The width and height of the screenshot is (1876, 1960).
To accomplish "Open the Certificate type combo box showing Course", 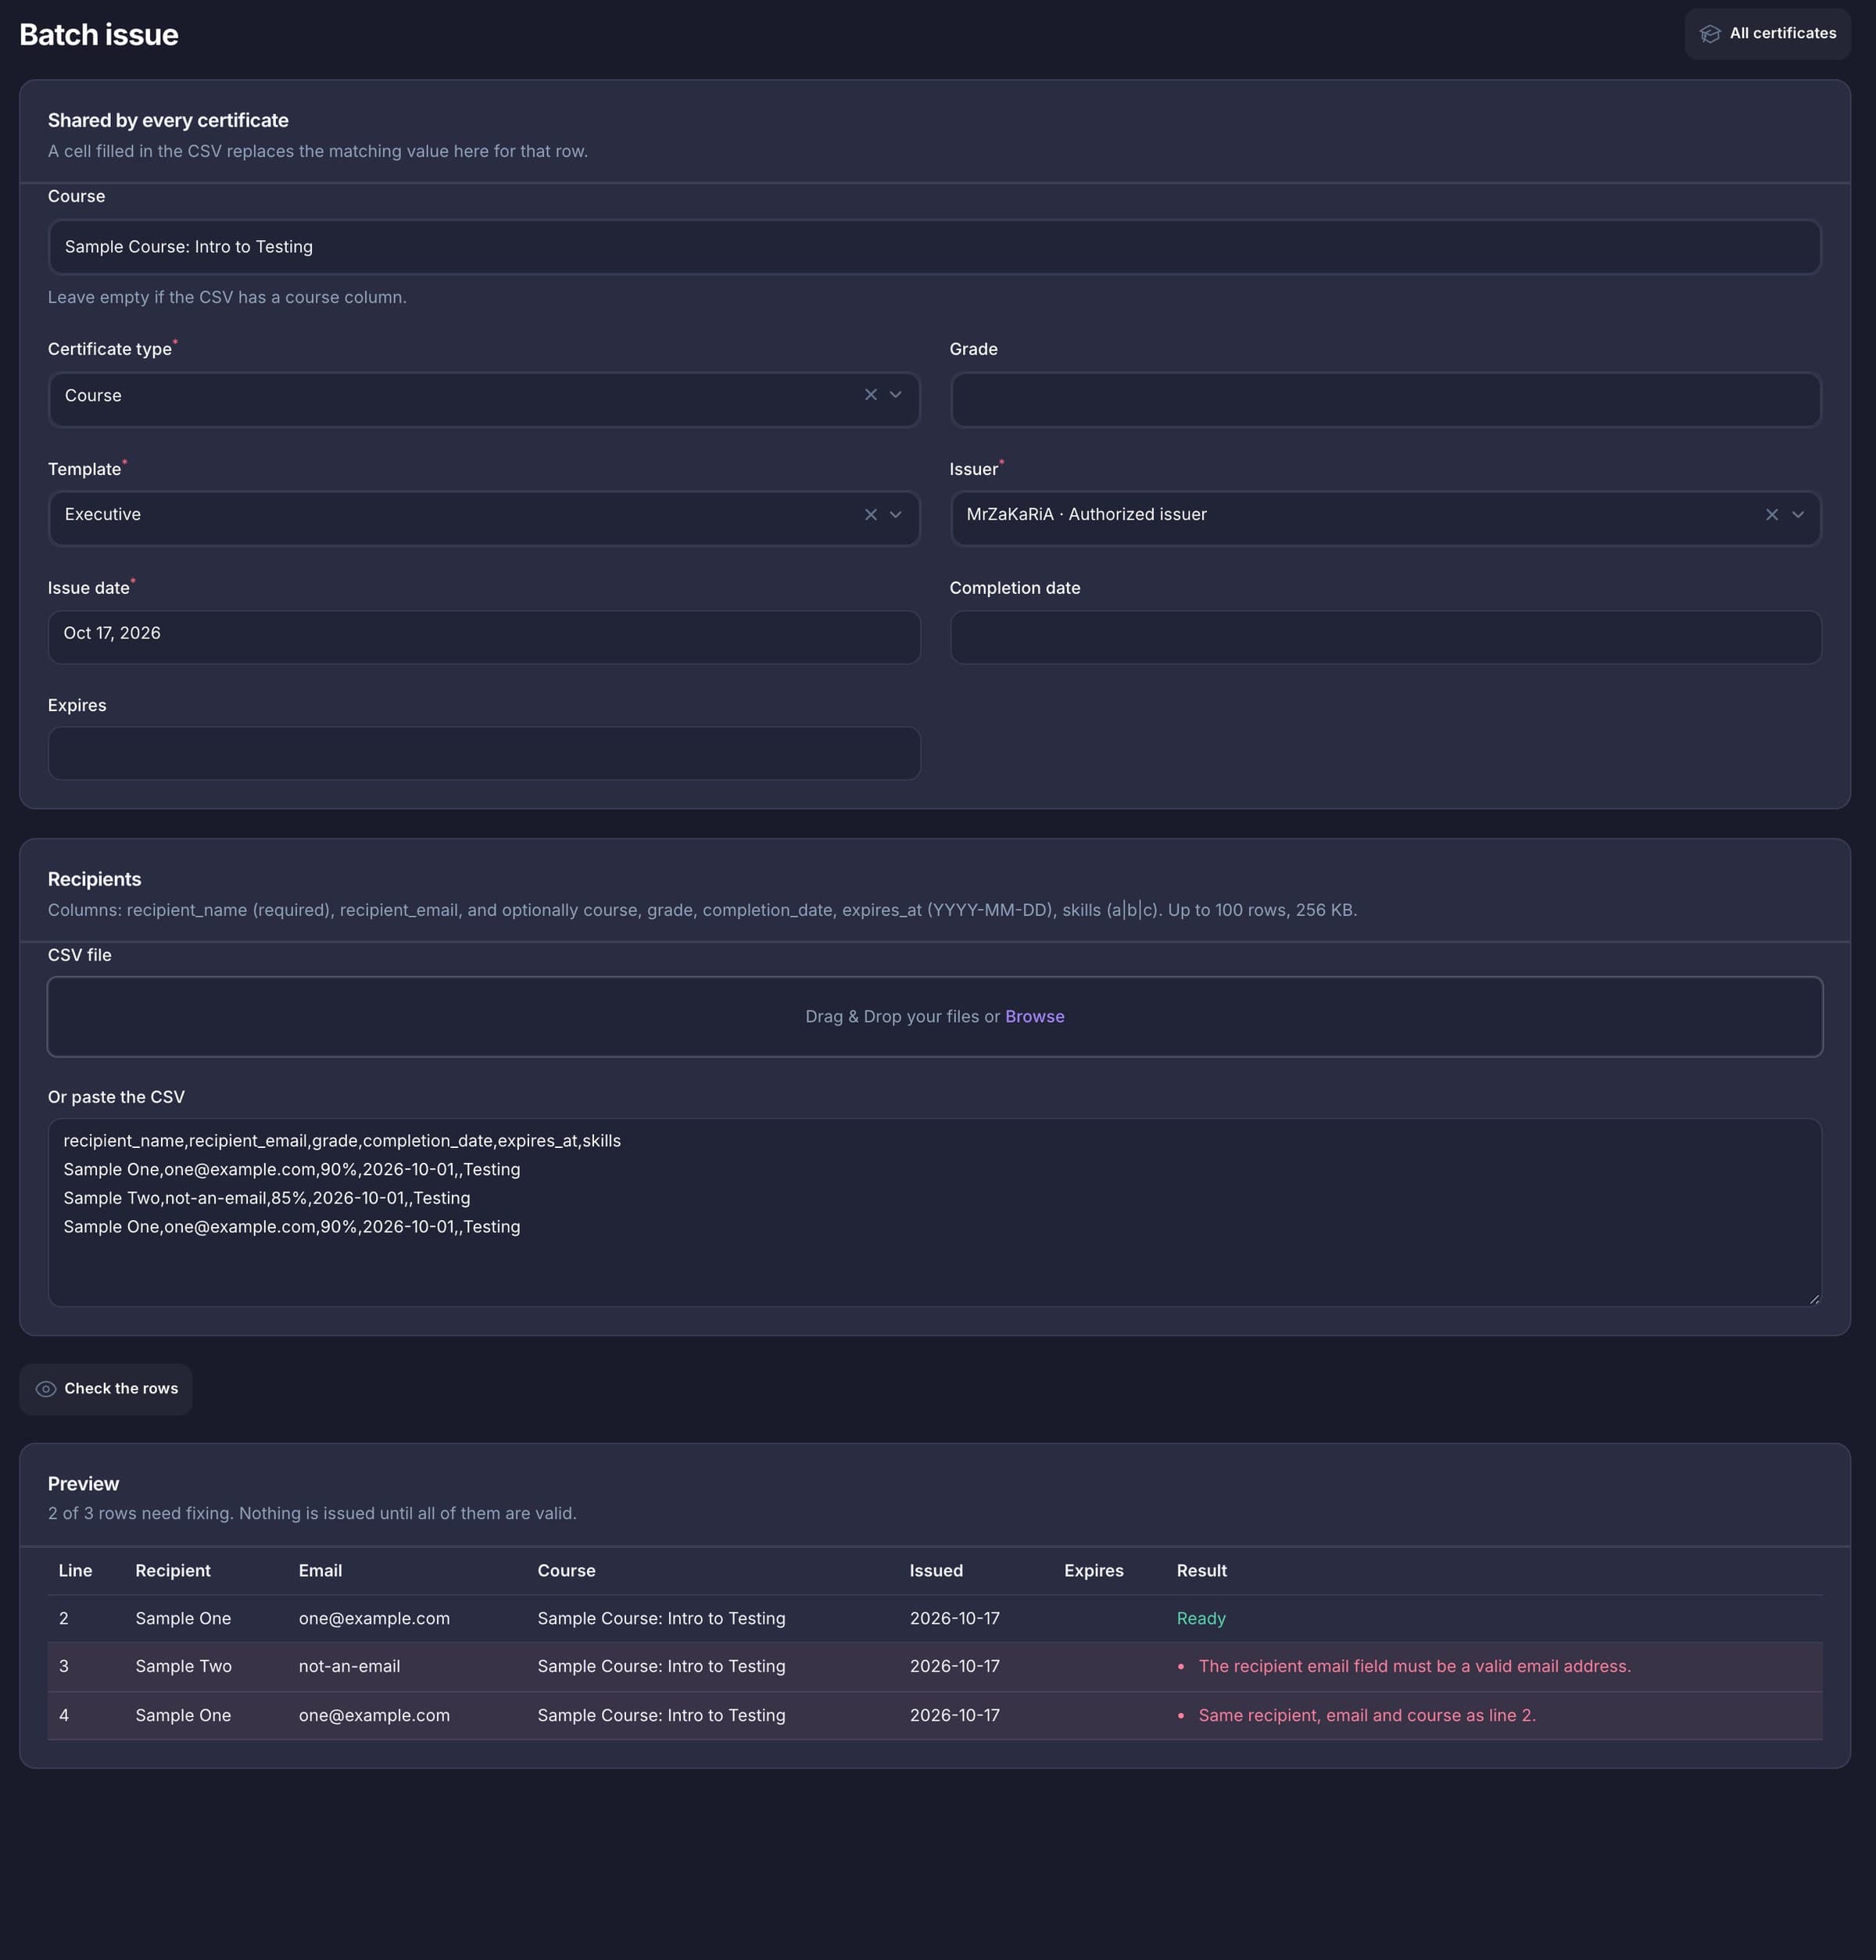I will click(x=484, y=399).
